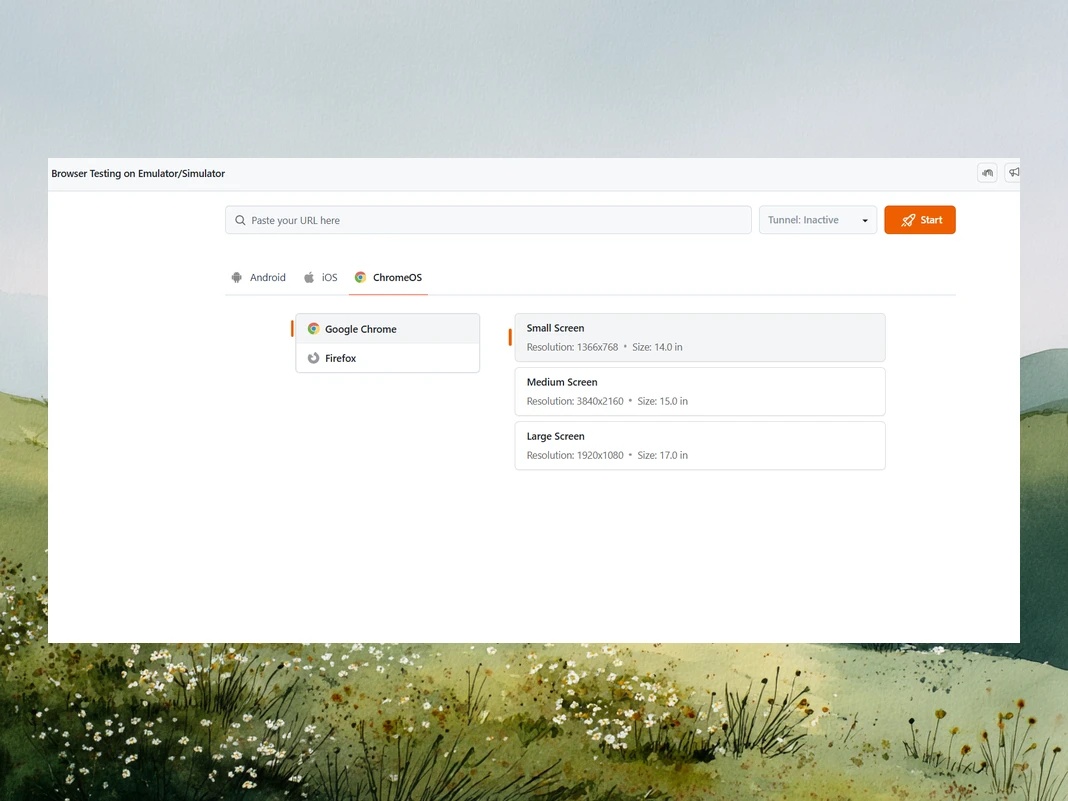
Task: Click the Firefox logo icon
Action: pos(313,358)
